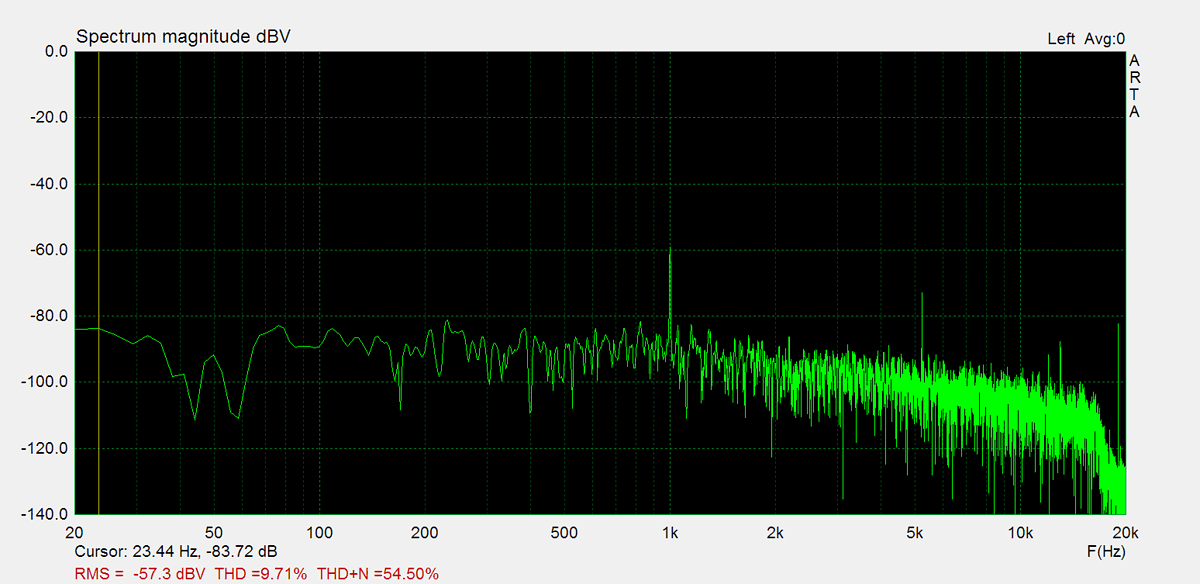Click the 'THD+N =54.50%' value
1200x584 pixels.
[x=377, y=573]
